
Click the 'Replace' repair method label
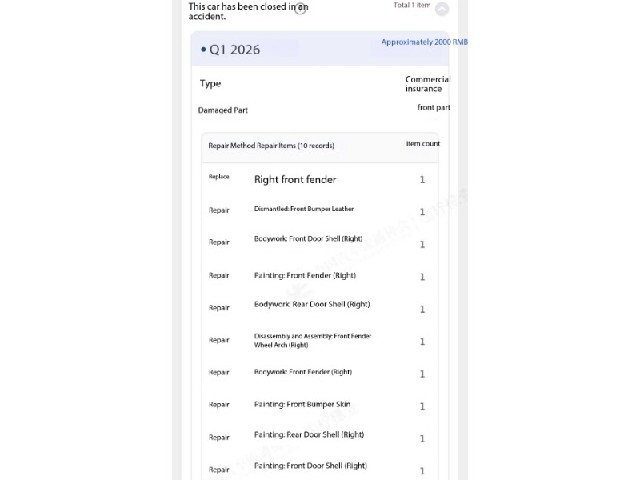[219, 176]
